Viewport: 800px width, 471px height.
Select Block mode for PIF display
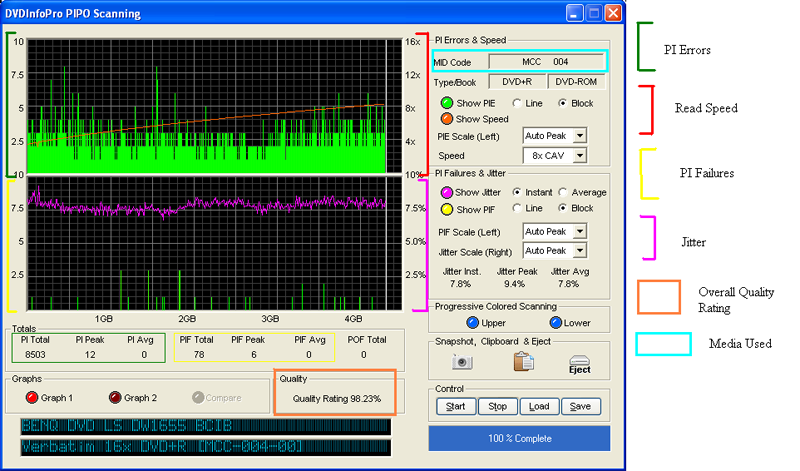(562, 208)
